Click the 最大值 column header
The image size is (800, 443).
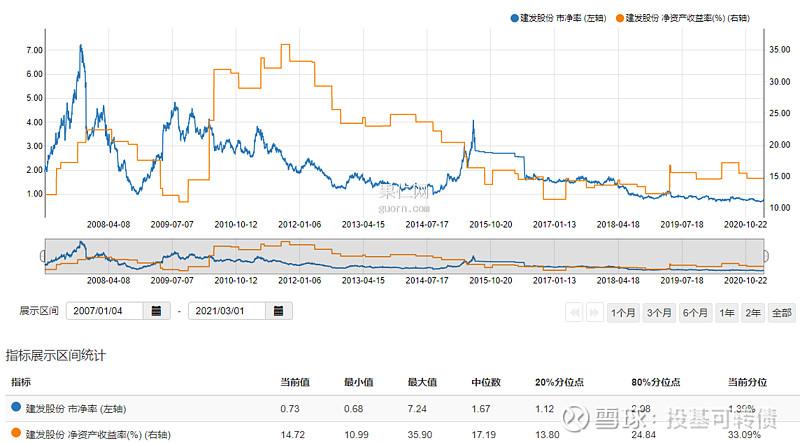[x=422, y=382]
